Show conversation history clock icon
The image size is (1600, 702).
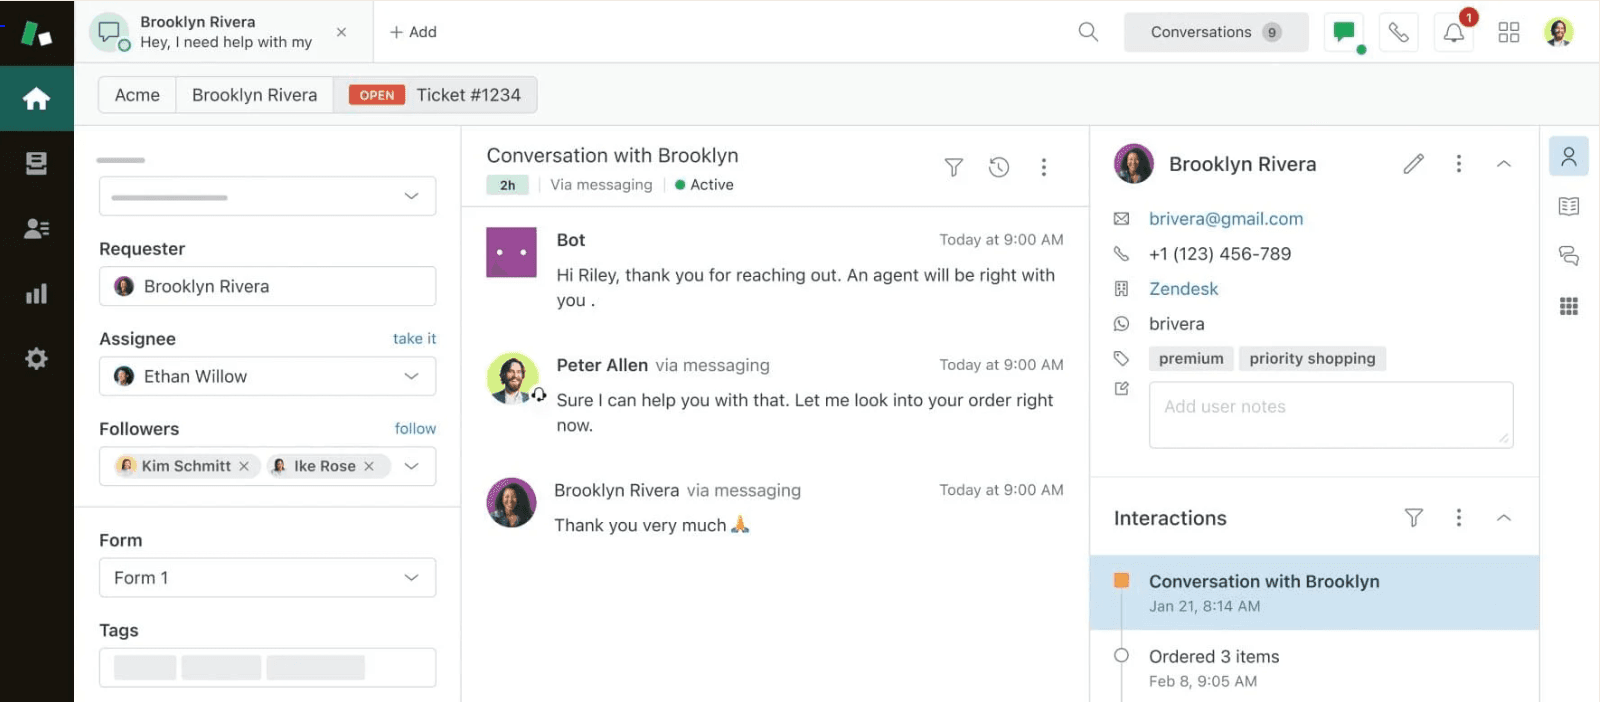click(x=998, y=167)
